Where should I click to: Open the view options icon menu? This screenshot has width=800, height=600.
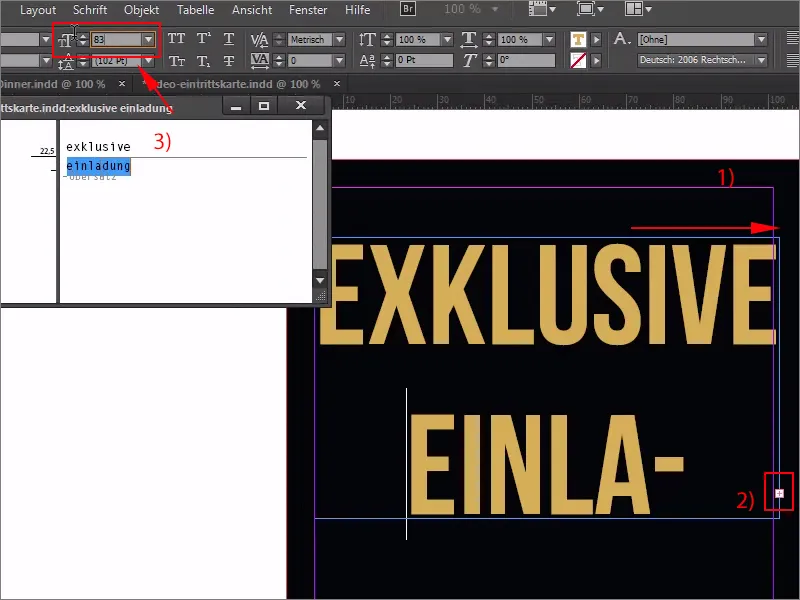point(542,9)
